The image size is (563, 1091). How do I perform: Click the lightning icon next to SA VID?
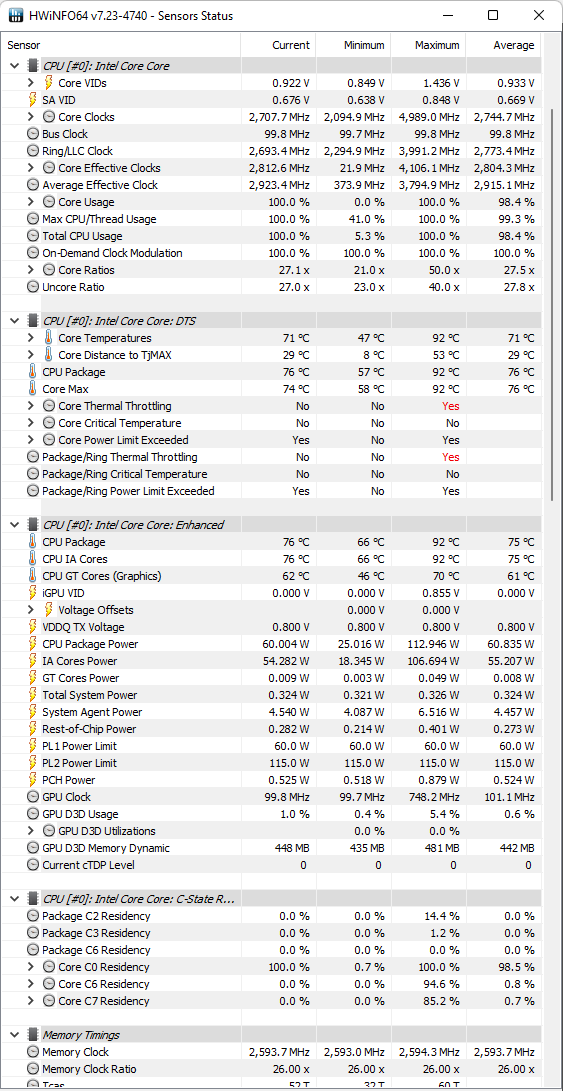[33, 99]
